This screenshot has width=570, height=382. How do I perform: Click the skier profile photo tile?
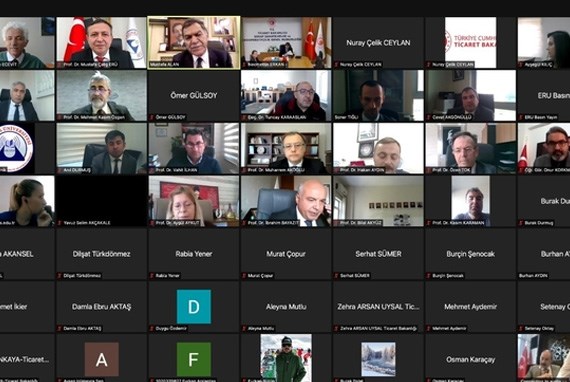286,358
